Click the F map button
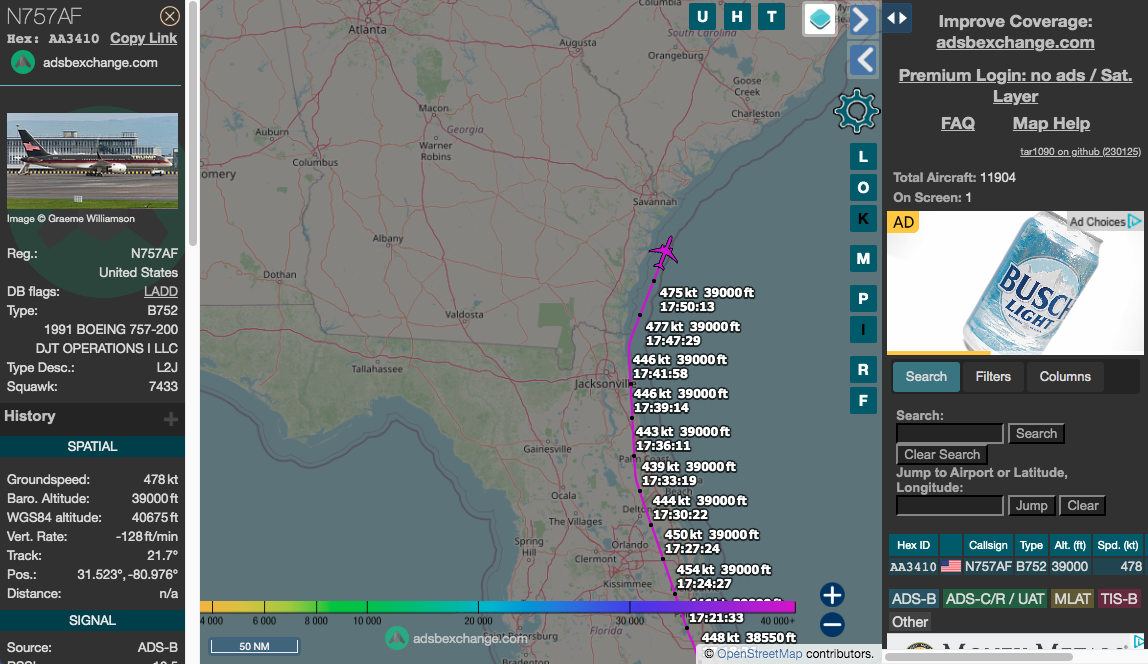This screenshot has width=1148, height=664. [863, 400]
